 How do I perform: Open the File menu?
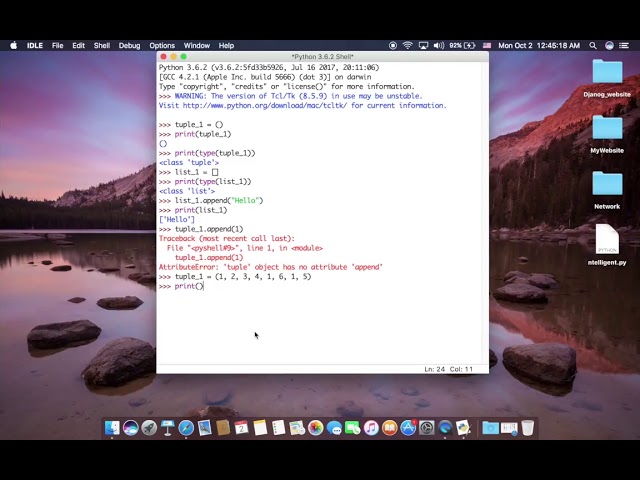(58, 45)
